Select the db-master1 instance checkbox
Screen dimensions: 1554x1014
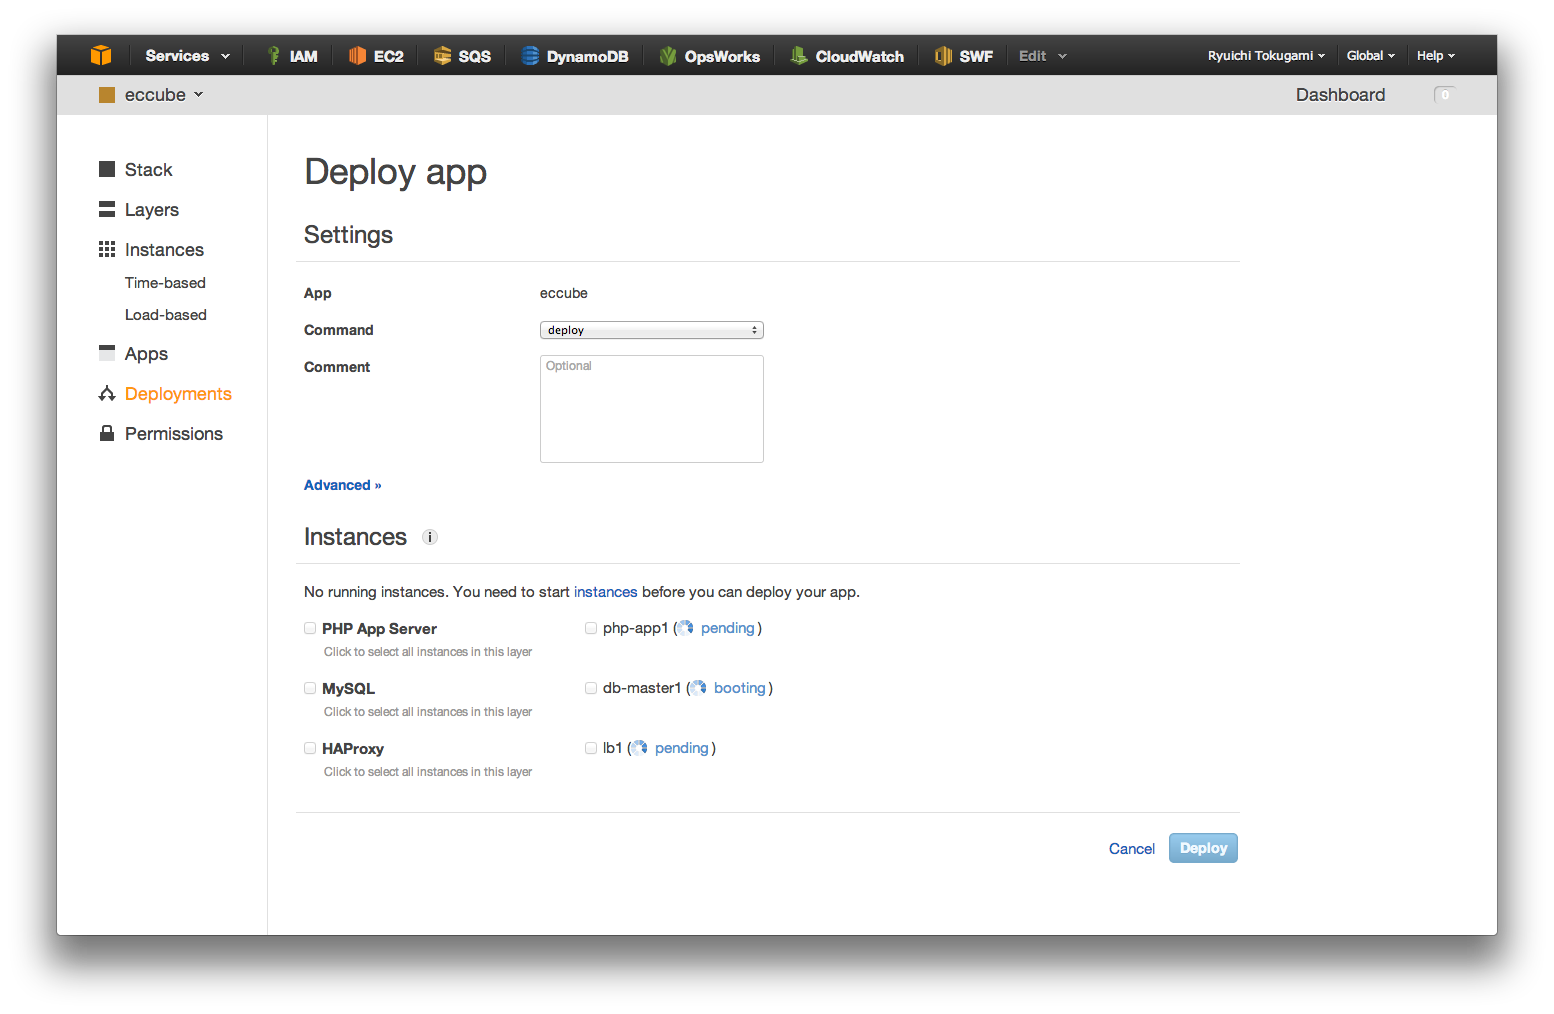point(591,687)
